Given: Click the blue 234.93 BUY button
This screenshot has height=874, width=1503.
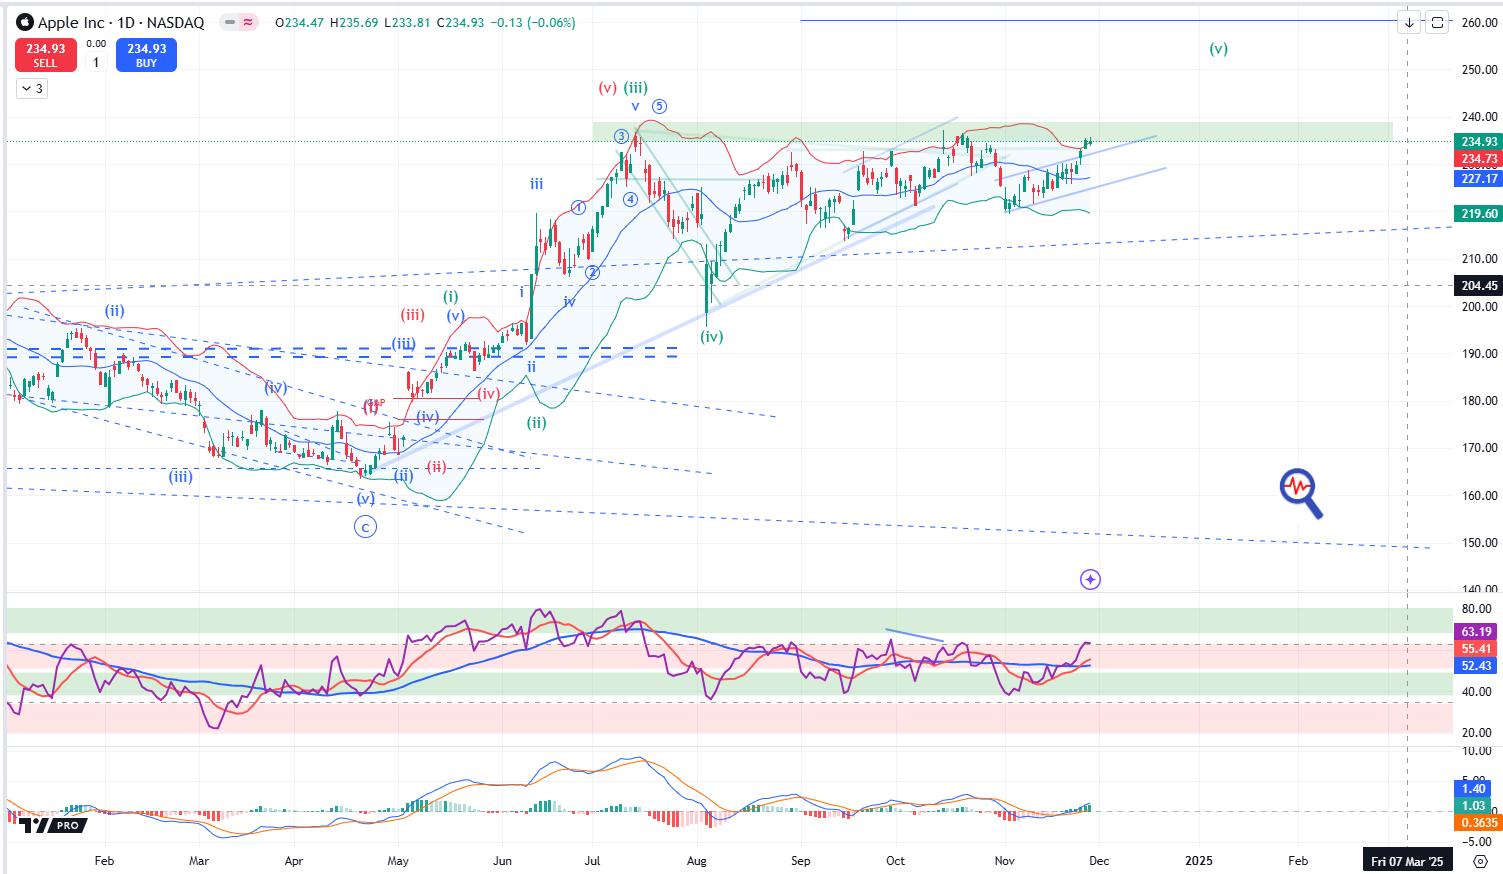Looking at the screenshot, I should [x=146, y=55].
